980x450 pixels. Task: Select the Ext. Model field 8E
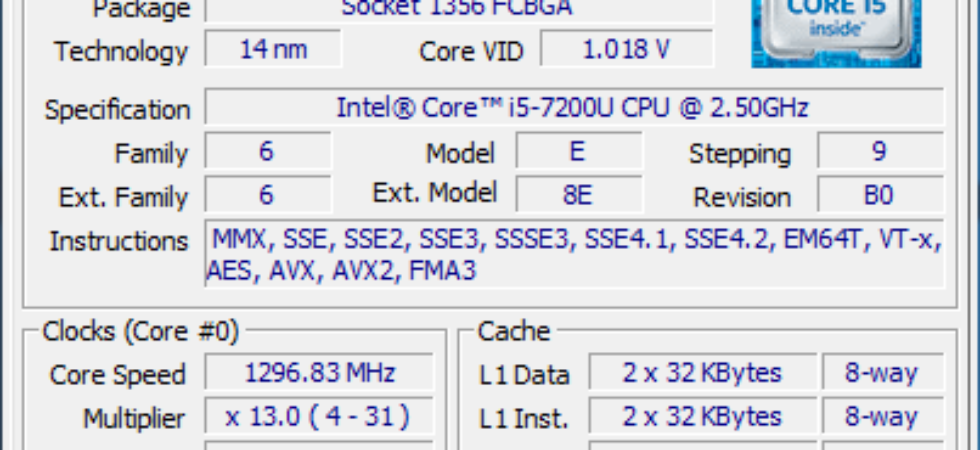[579, 195]
